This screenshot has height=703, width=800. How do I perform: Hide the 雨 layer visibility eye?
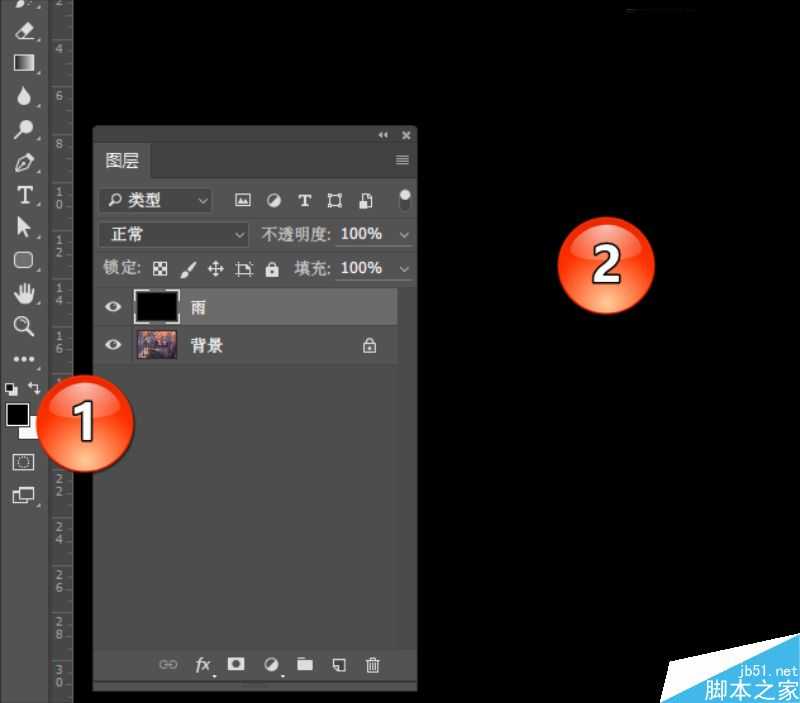pyautogui.click(x=112, y=307)
